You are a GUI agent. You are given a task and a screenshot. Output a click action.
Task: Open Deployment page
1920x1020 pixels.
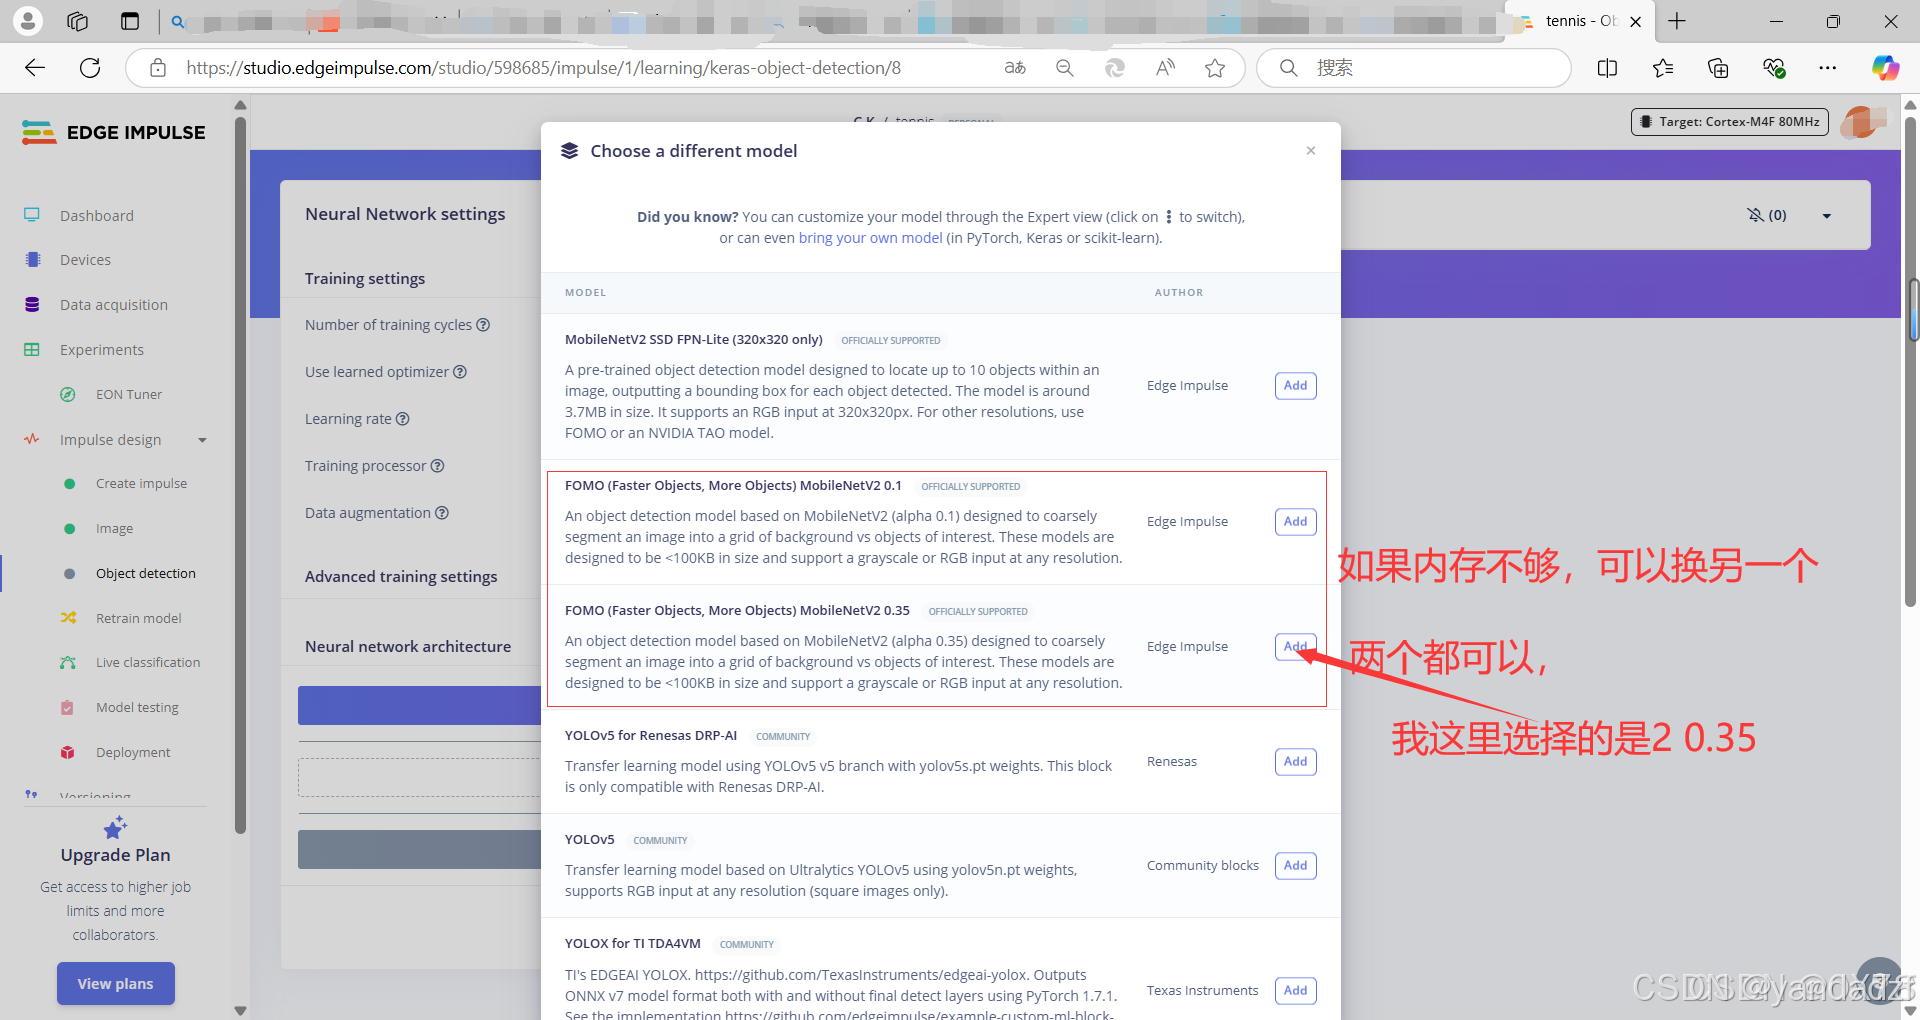133,753
